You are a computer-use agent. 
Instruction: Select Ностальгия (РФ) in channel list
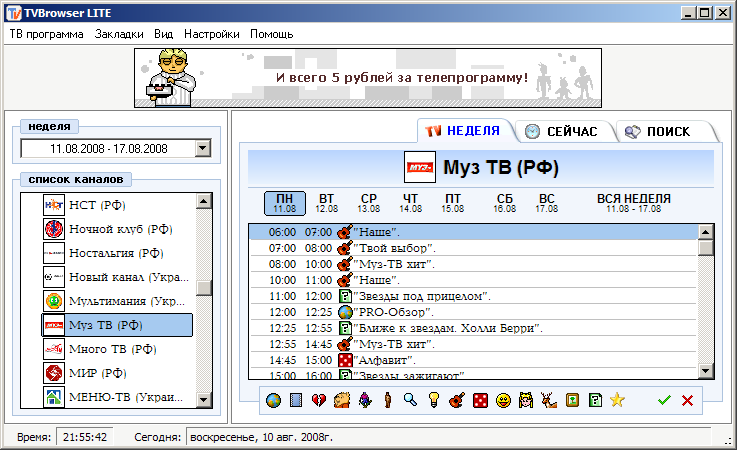pos(118,253)
